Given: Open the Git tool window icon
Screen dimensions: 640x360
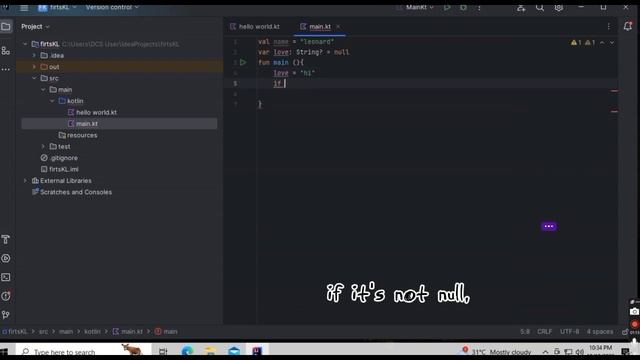Looking at the screenshot, I should pos(6,315).
